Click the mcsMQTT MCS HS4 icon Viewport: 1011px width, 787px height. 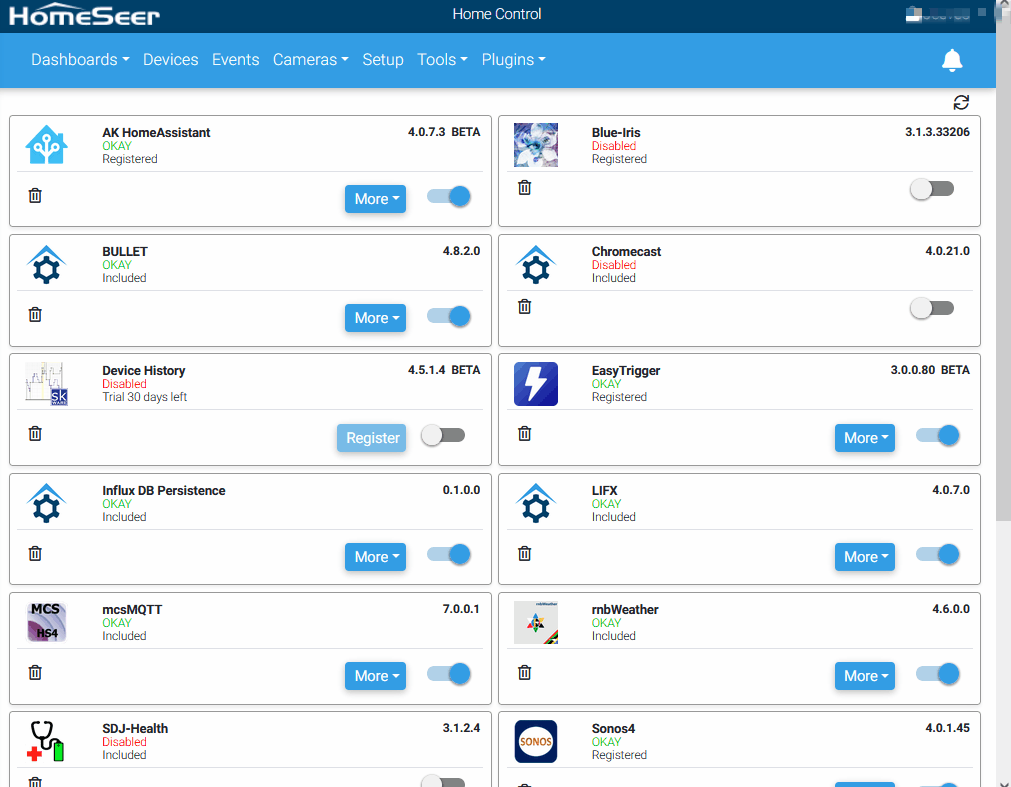[46, 623]
